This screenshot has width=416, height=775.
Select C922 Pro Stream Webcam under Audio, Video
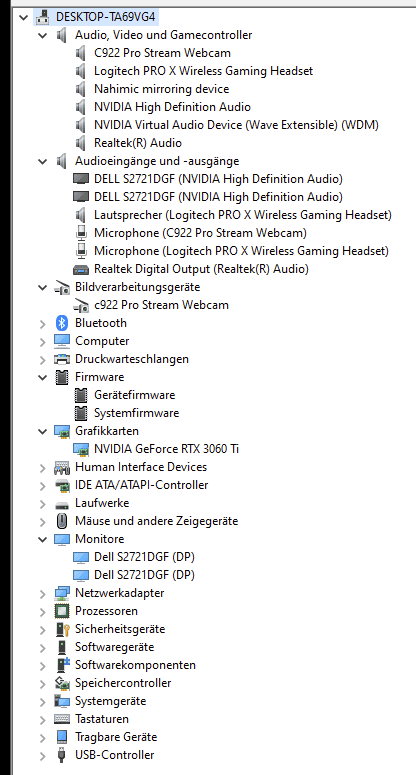tap(162, 53)
